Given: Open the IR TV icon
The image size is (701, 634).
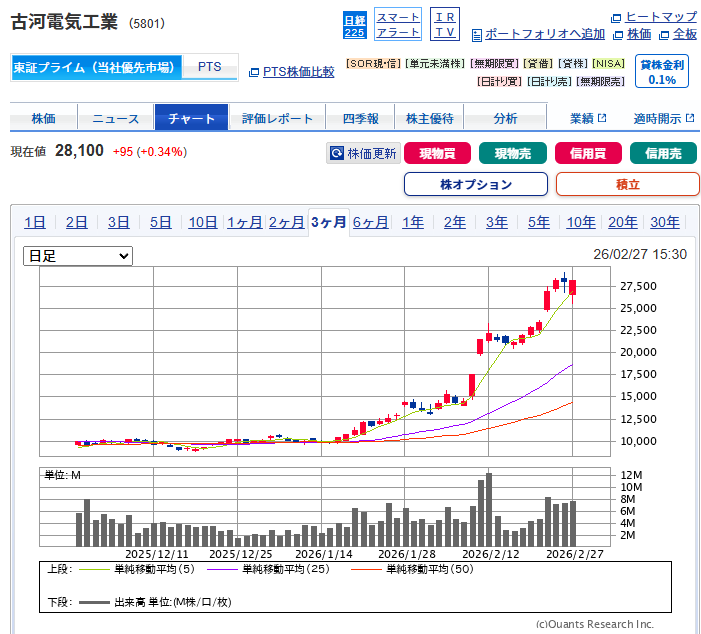Looking at the screenshot, I should coord(444,24).
